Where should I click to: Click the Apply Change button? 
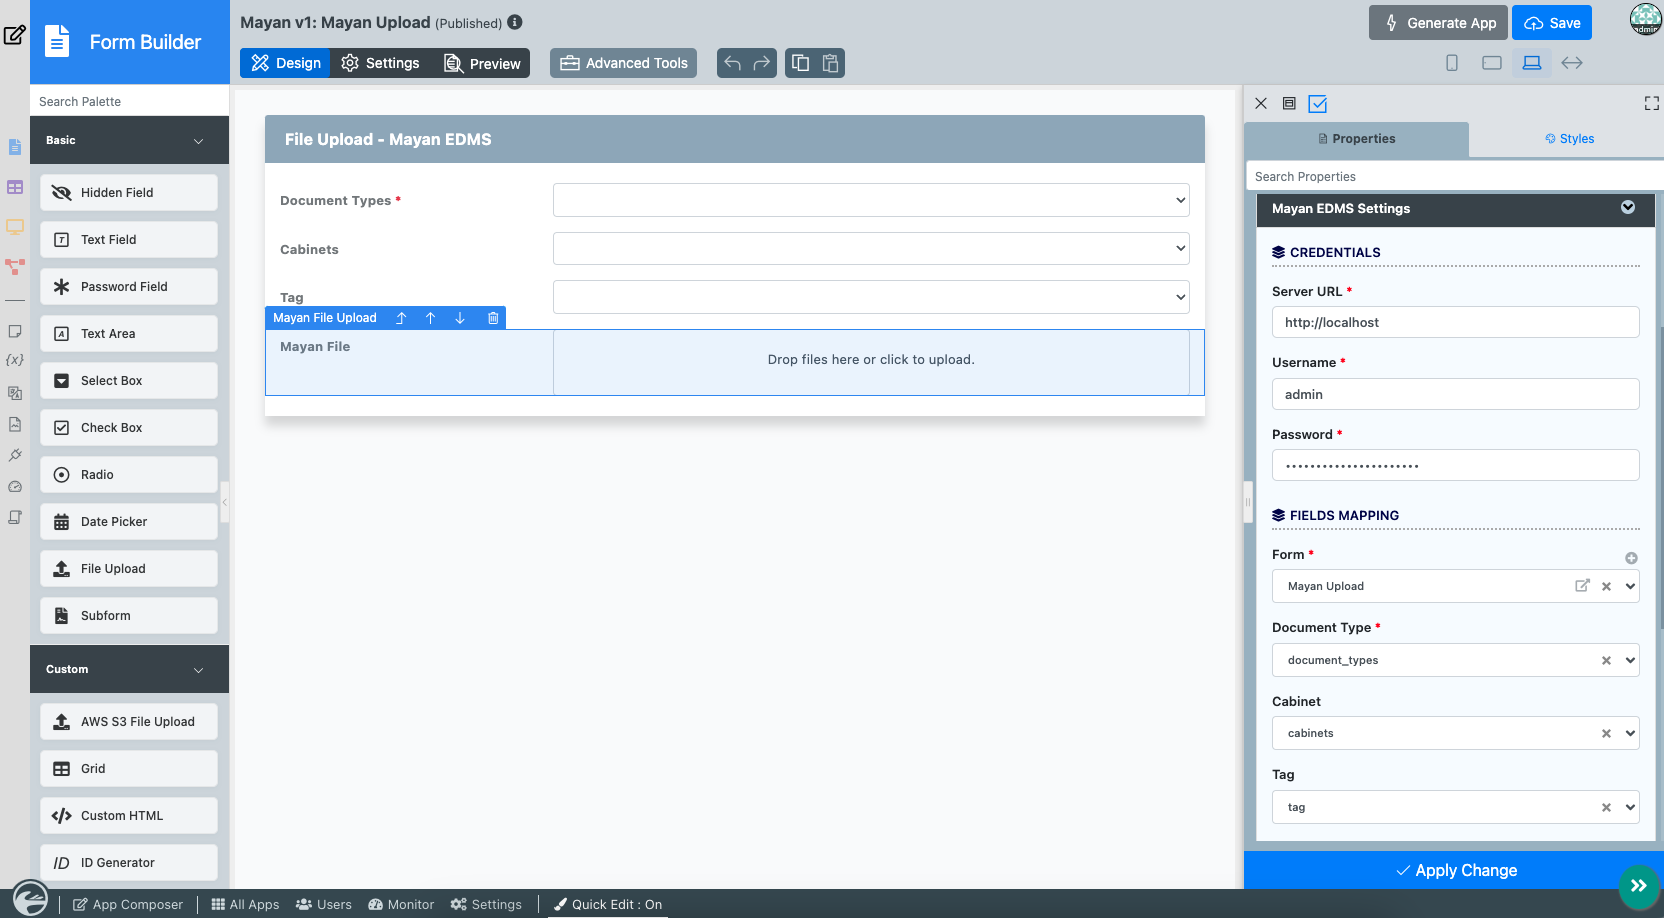click(x=1454, y=870)
